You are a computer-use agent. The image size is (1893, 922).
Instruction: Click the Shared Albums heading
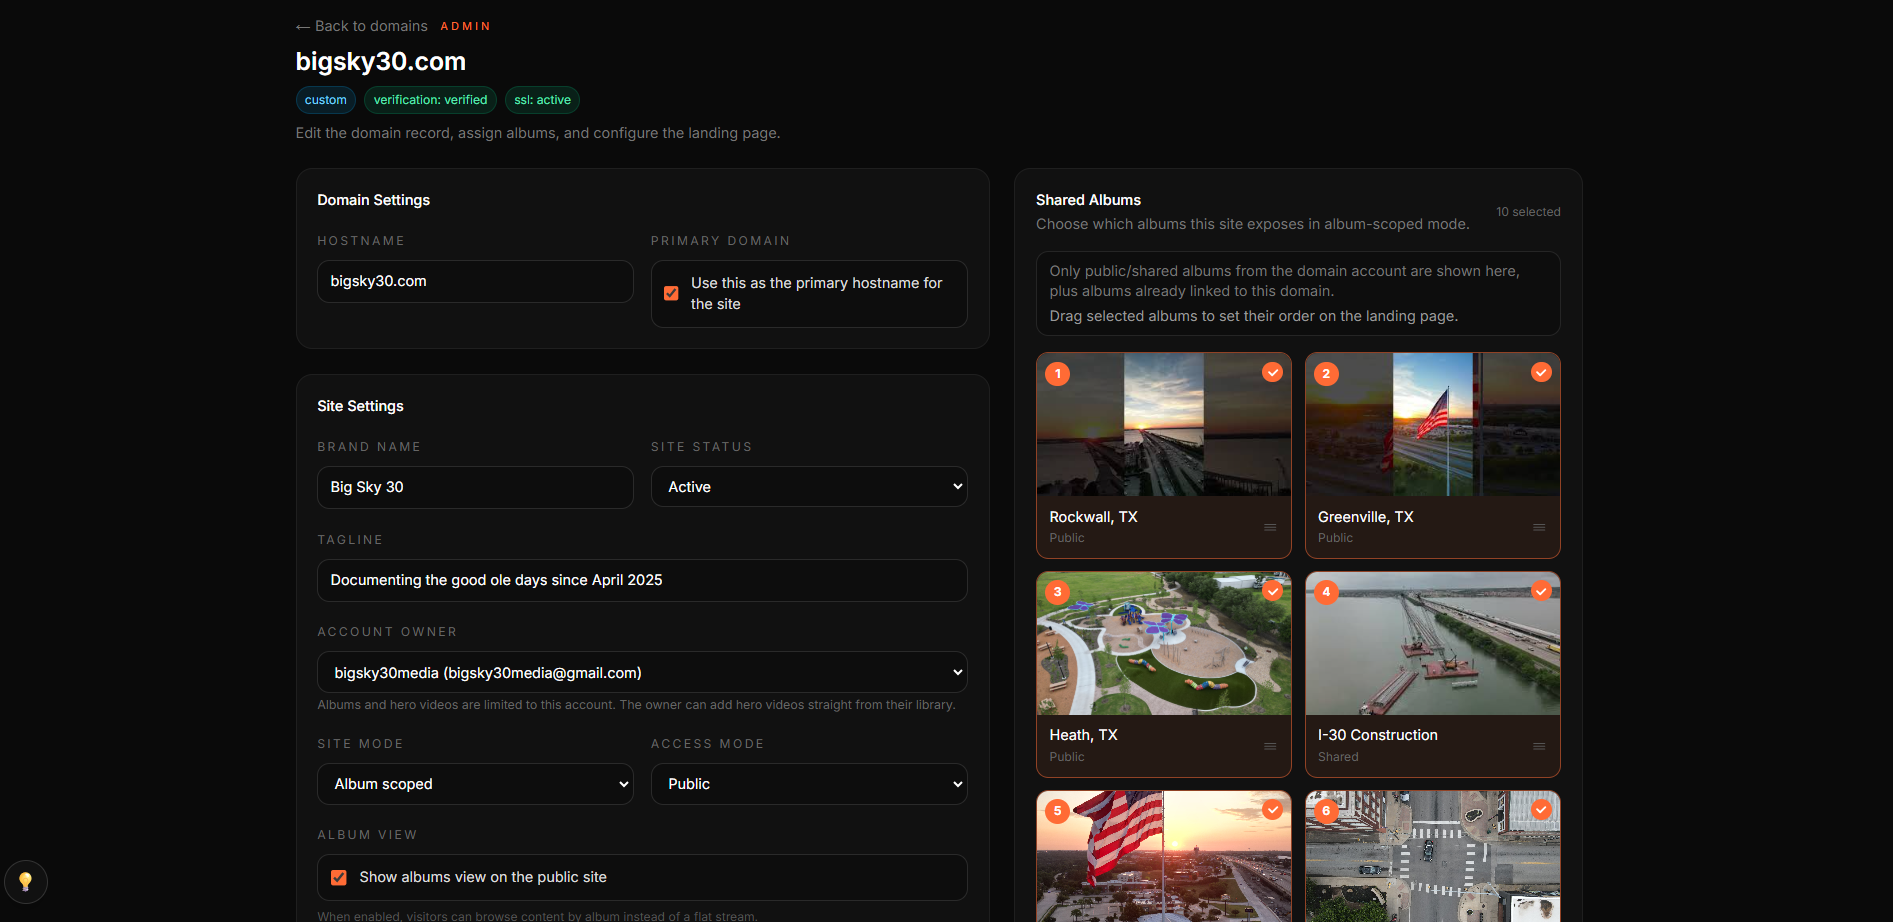1088,200
